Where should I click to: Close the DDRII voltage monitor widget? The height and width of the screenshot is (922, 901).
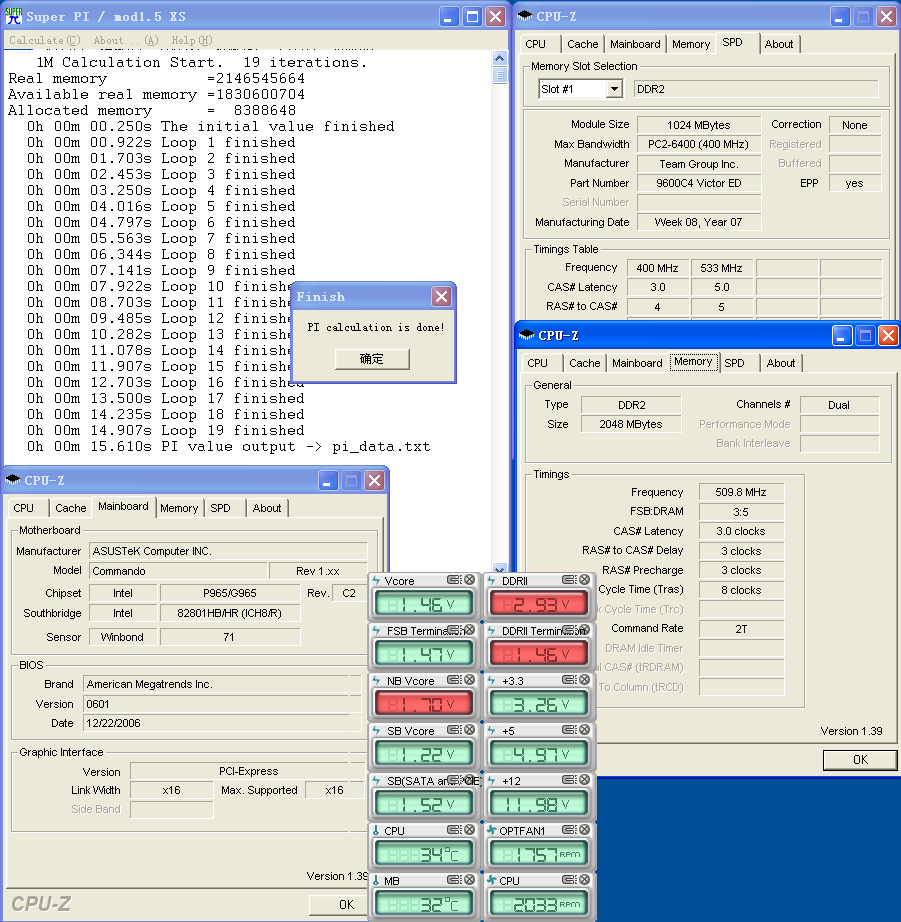click(x=585, y=580)
